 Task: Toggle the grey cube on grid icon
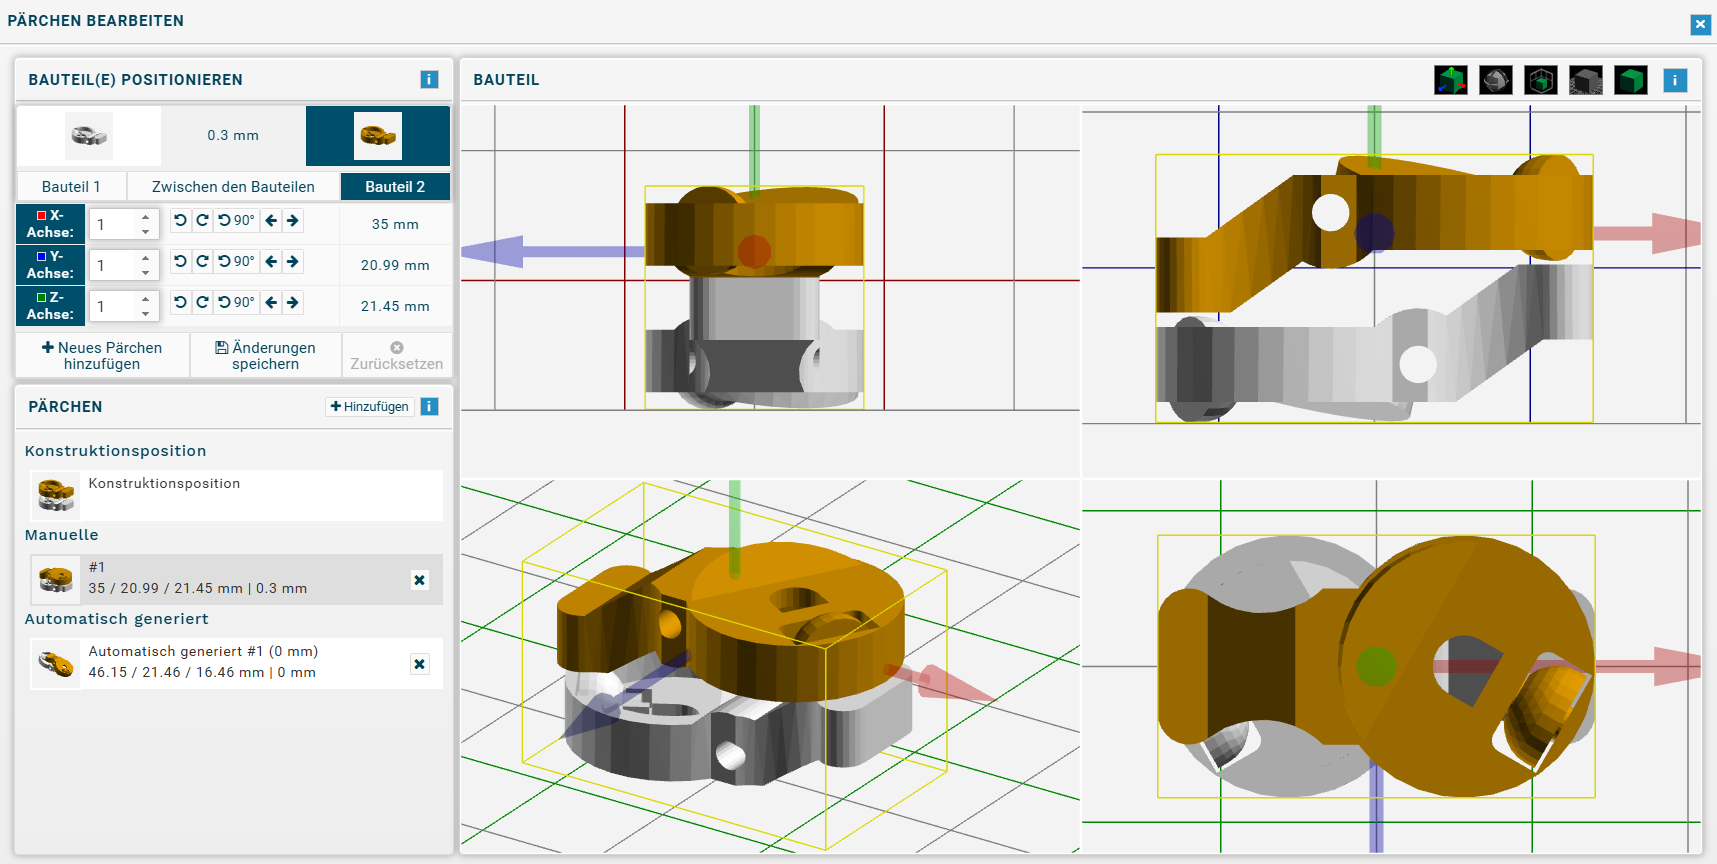(1586, 80)
